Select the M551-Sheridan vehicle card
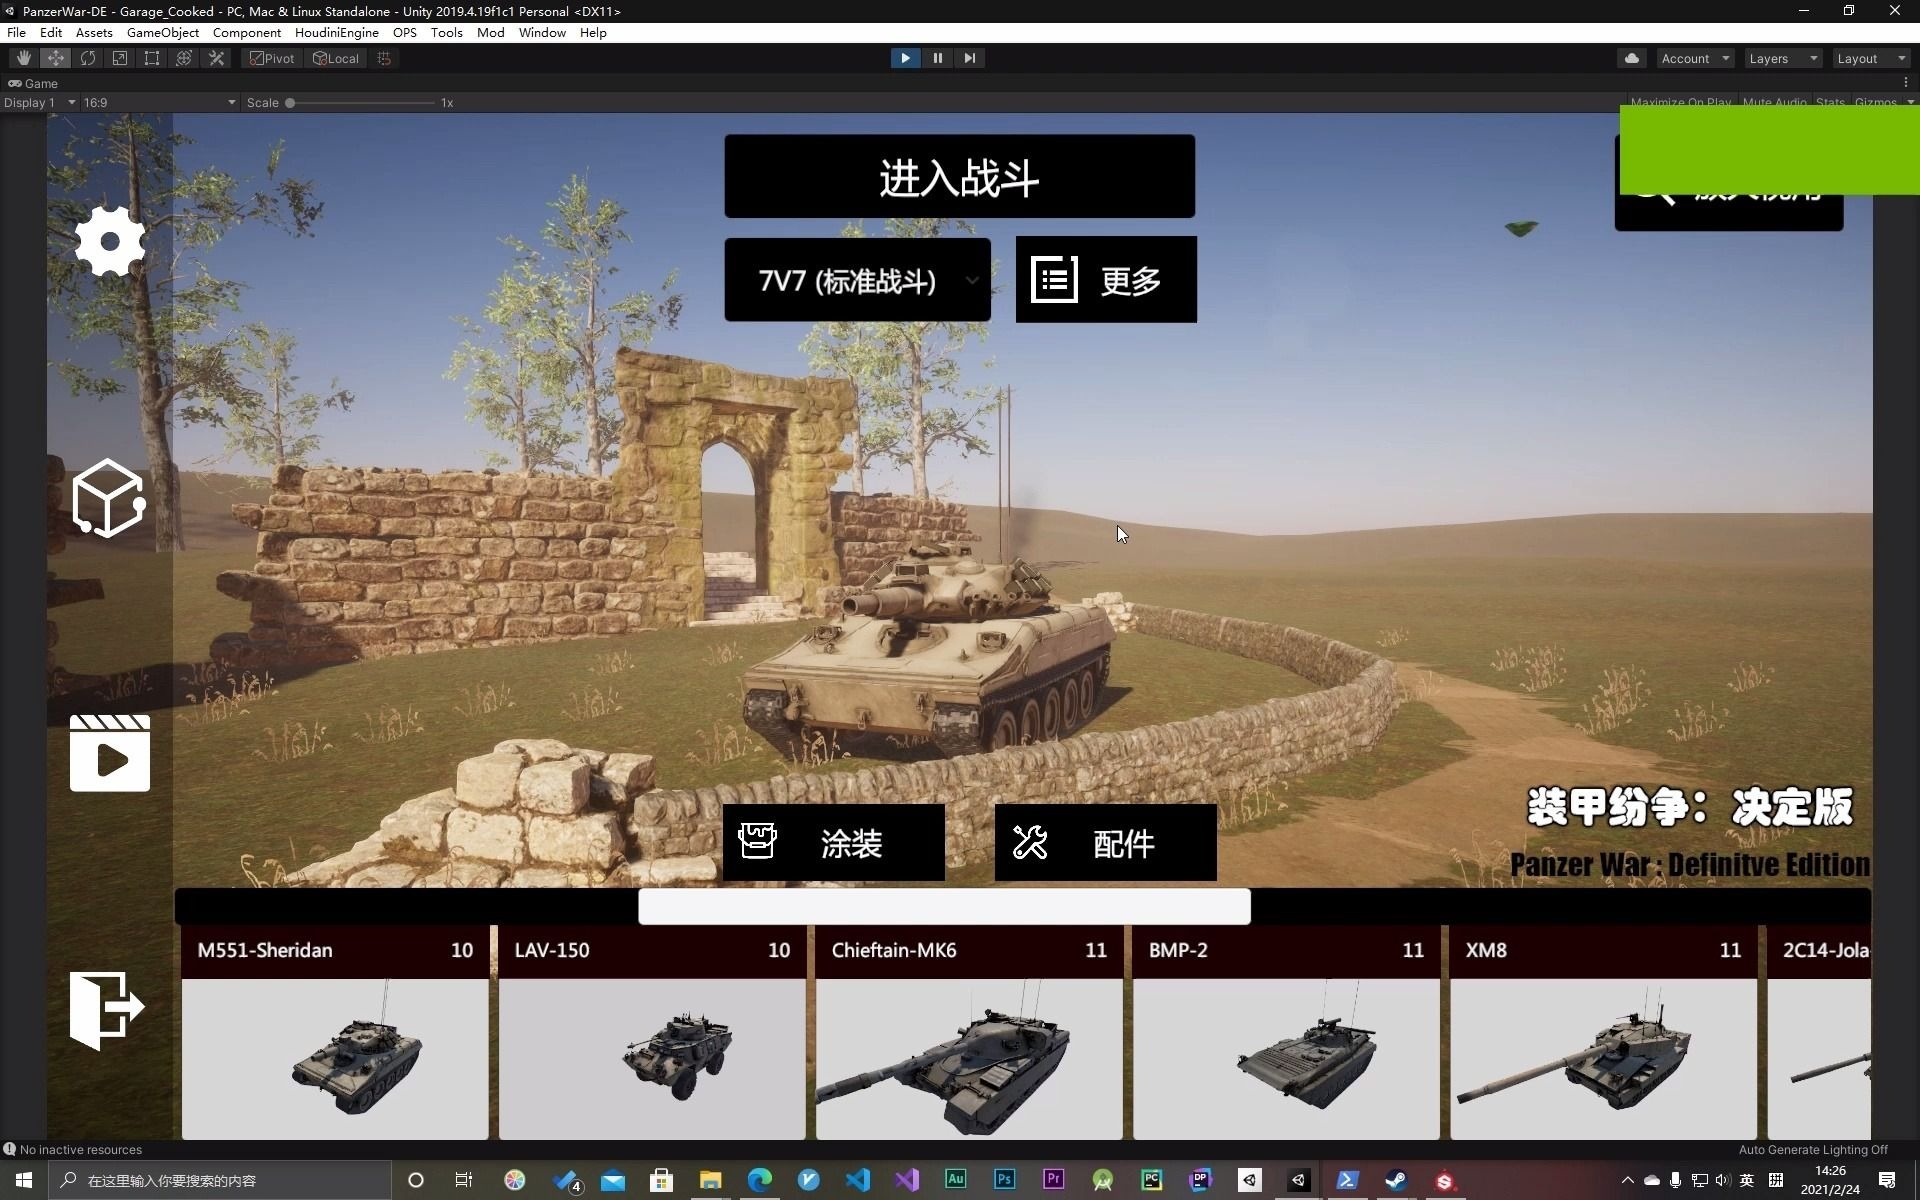Image resolution: width=1920 pixels, height=1200 pixels. click(335, 1032)
